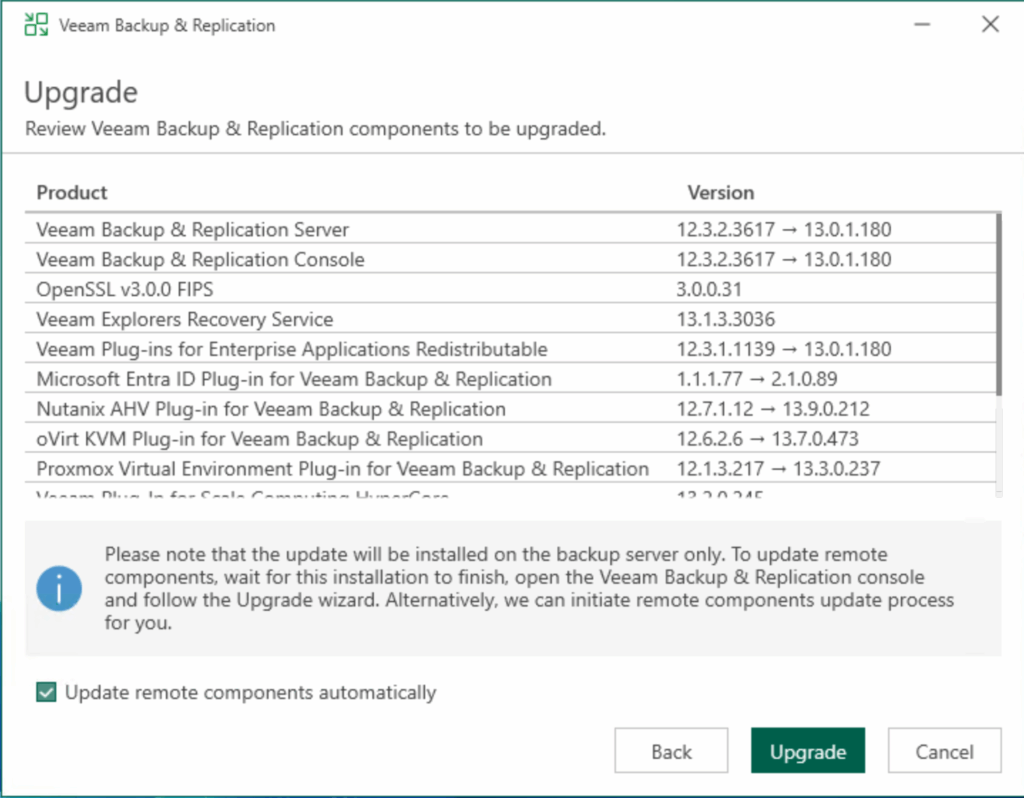Select Veeam Backup & Replication Server row
This screenshot has height=798, width=1024.
[x=193, y=230]
